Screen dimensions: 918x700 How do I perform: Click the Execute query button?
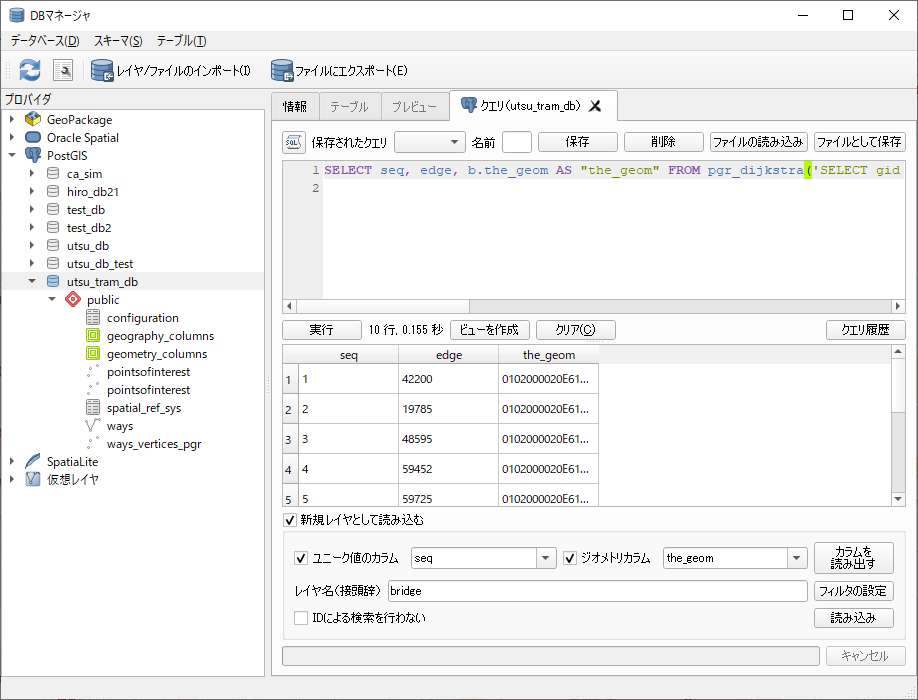pyautogui.click(x=321, y=330)
